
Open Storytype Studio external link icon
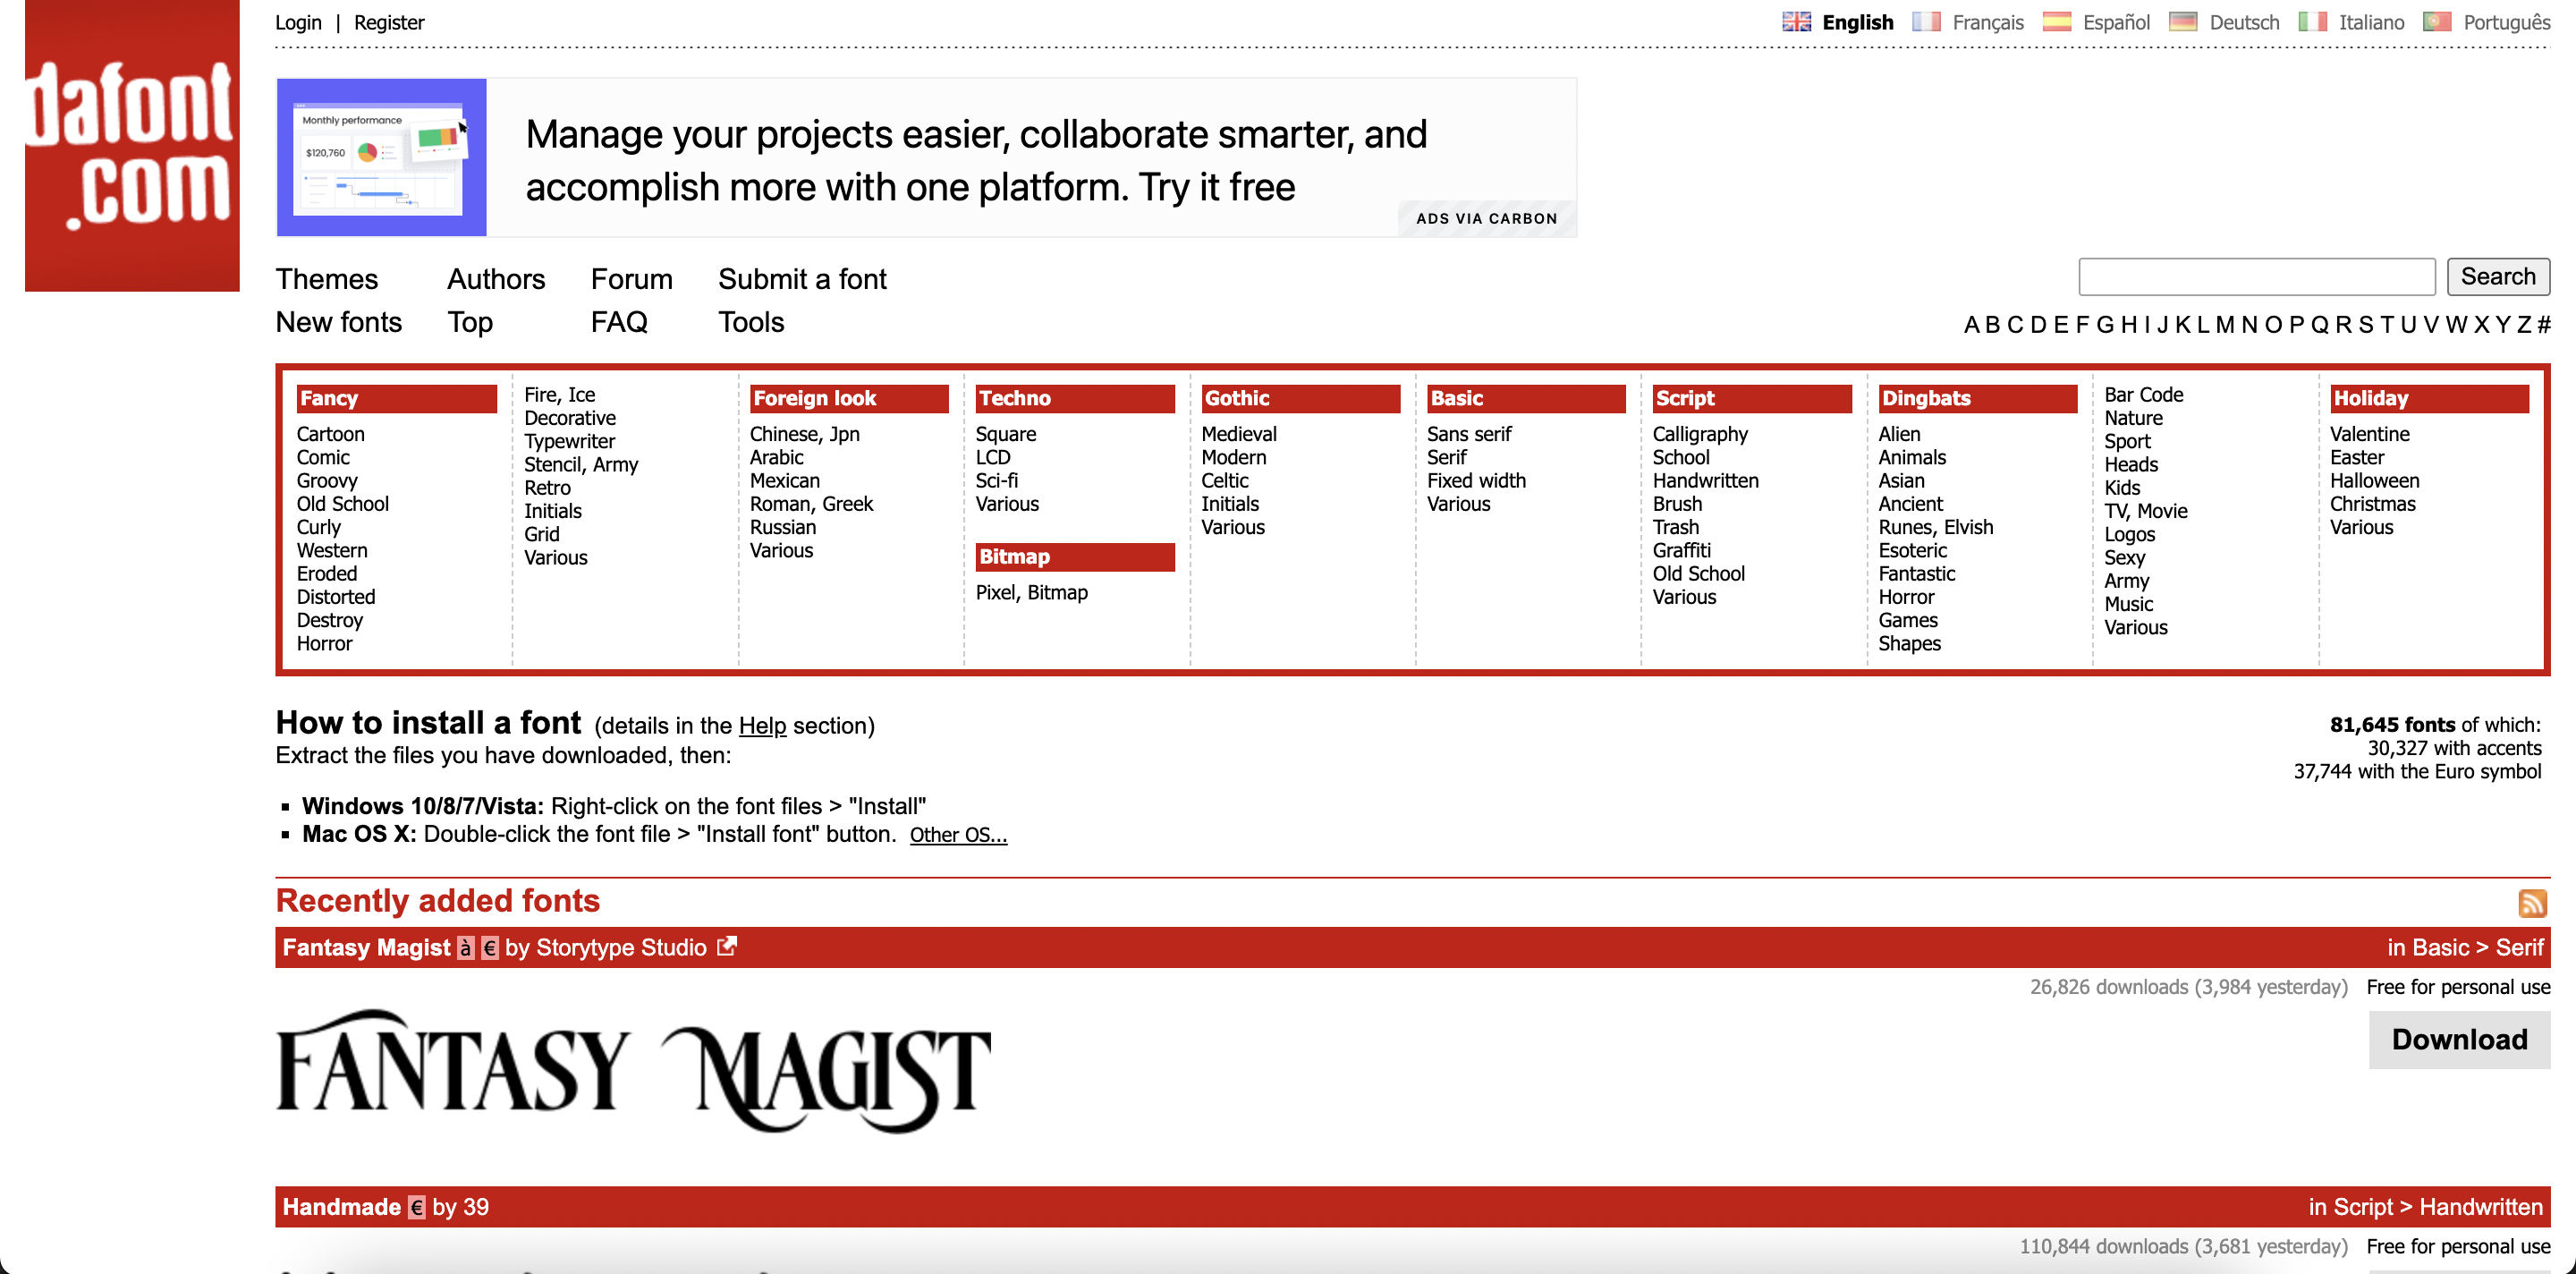[x=727, y=946]
